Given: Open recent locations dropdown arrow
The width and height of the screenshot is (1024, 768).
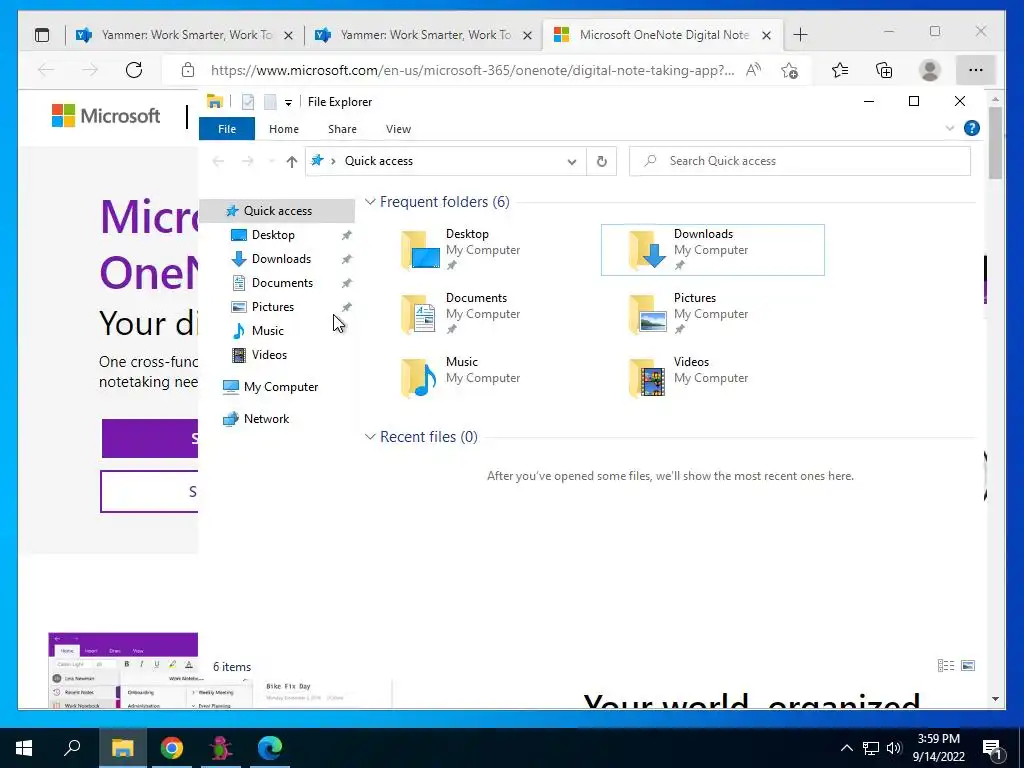Looking at the screenshot, I should 271,161.
